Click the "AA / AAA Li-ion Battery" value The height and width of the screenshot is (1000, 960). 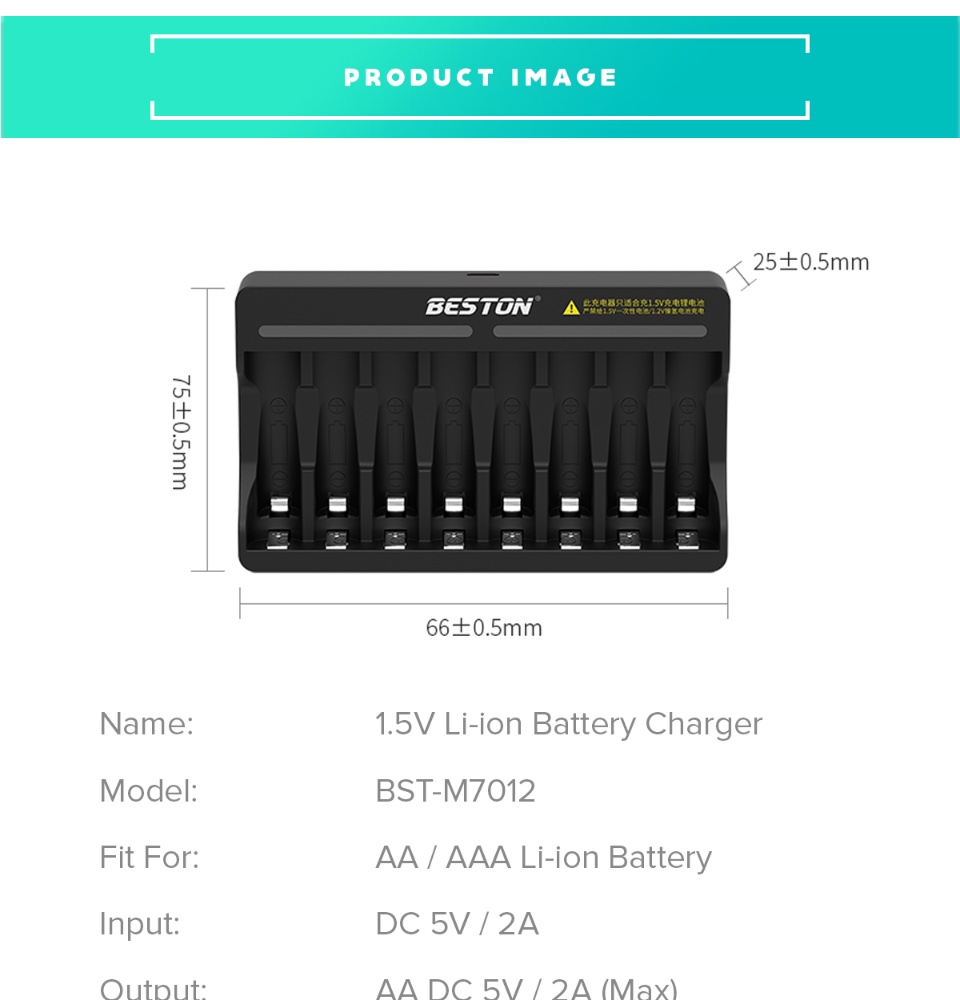point(543,857)
